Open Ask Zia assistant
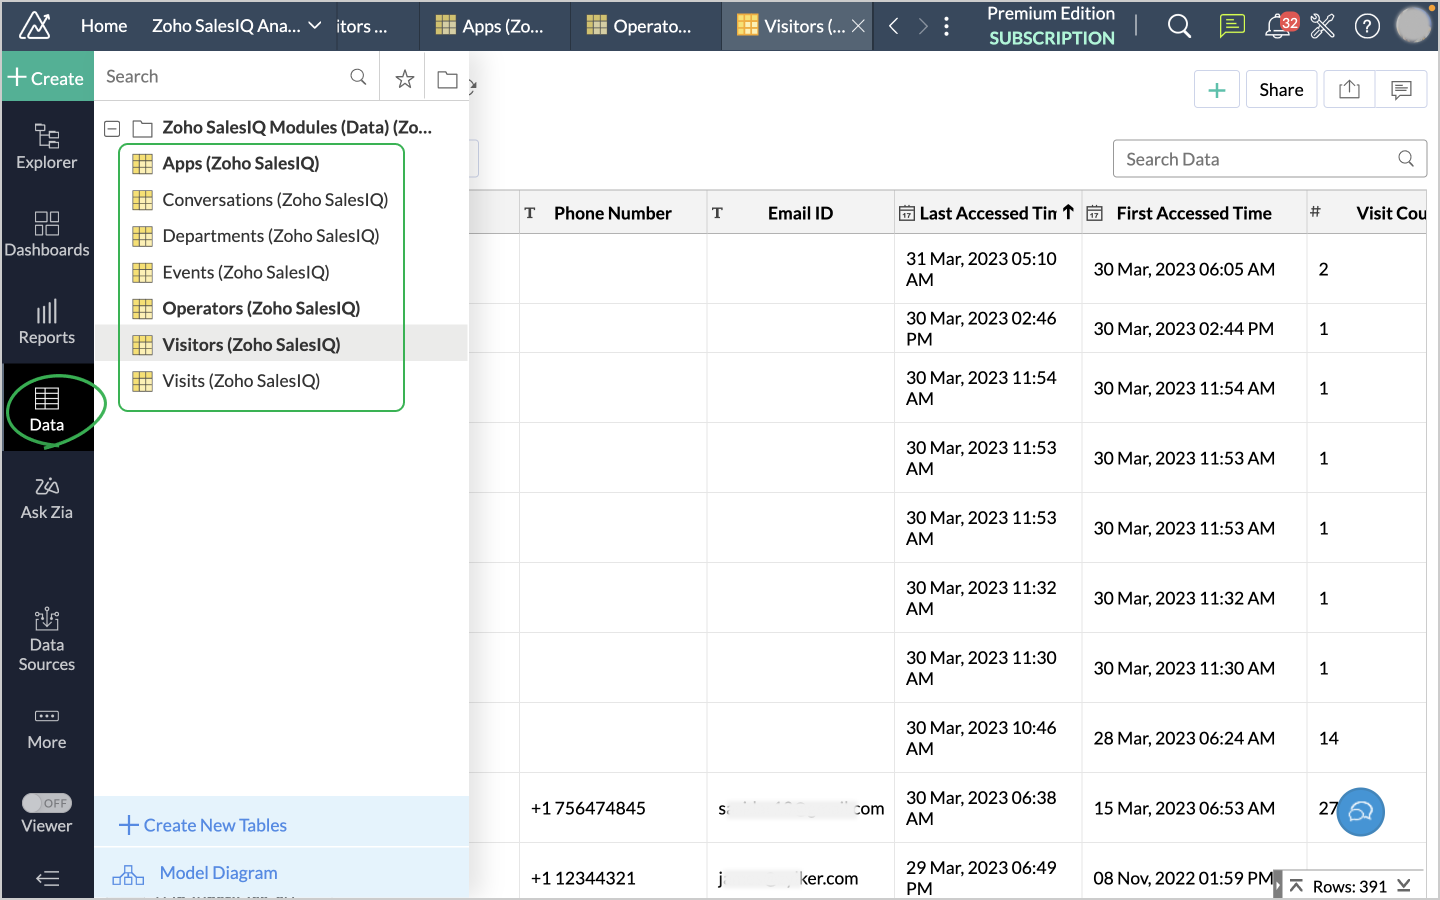 [x=47, y=497]
